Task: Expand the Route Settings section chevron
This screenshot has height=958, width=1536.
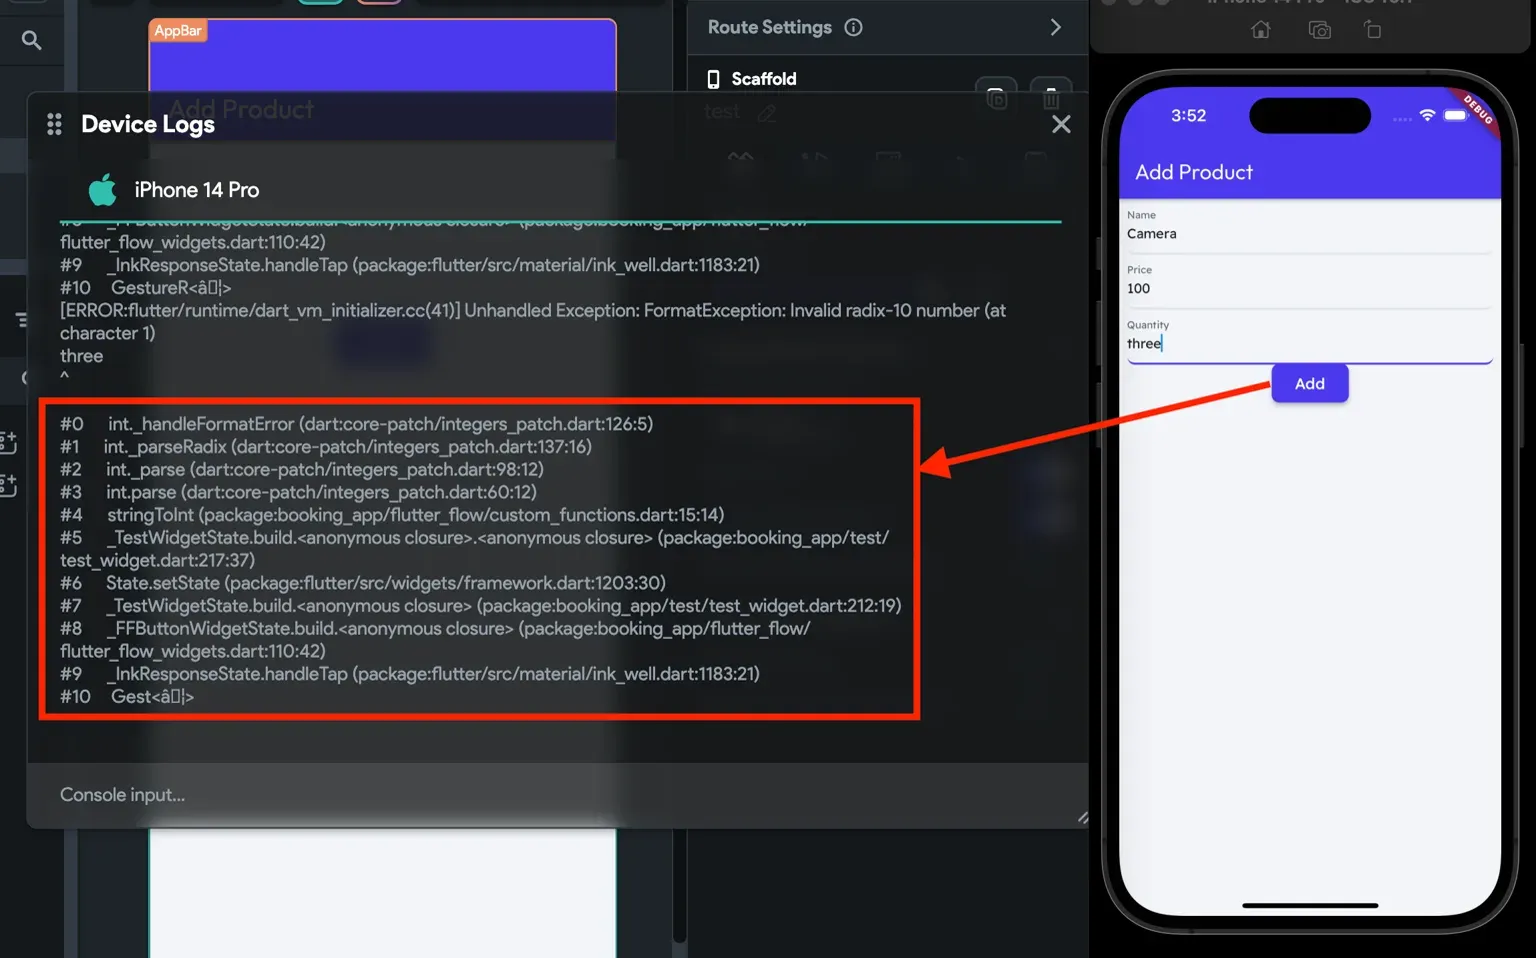Action: (x=1056, y=27)
